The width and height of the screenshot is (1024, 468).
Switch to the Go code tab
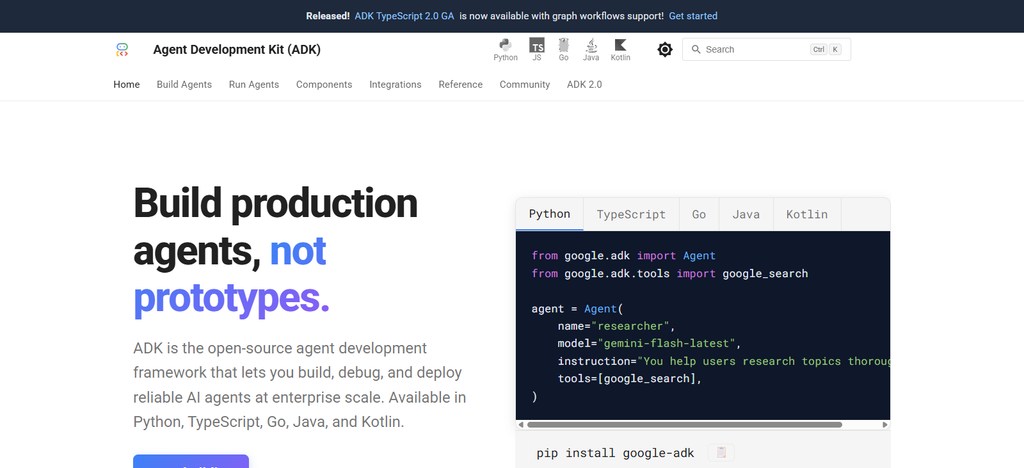pyautogui.click(x=699, y=214)
